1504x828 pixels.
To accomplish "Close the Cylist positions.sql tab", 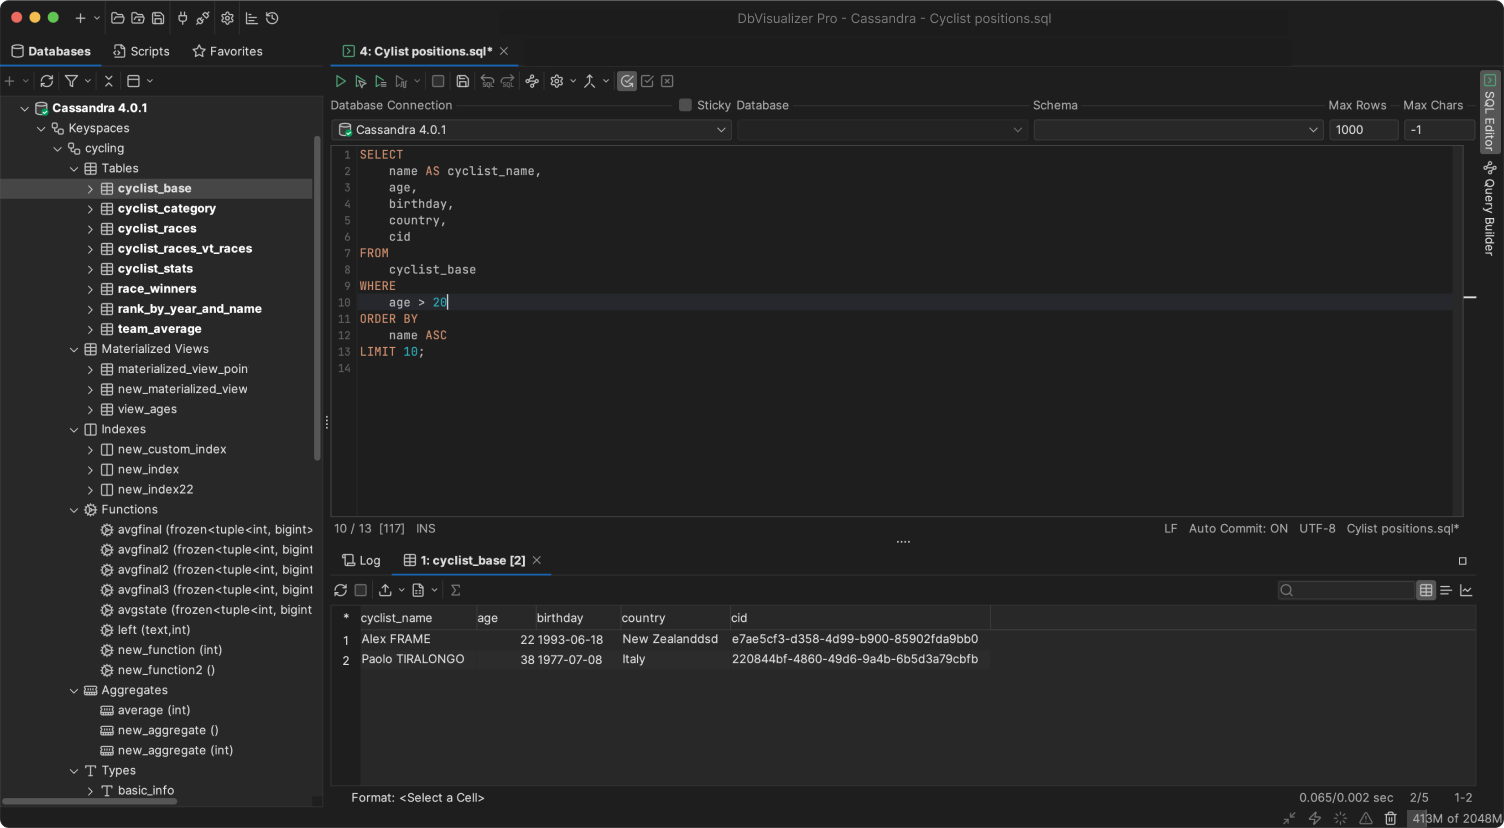I will 504,51.
